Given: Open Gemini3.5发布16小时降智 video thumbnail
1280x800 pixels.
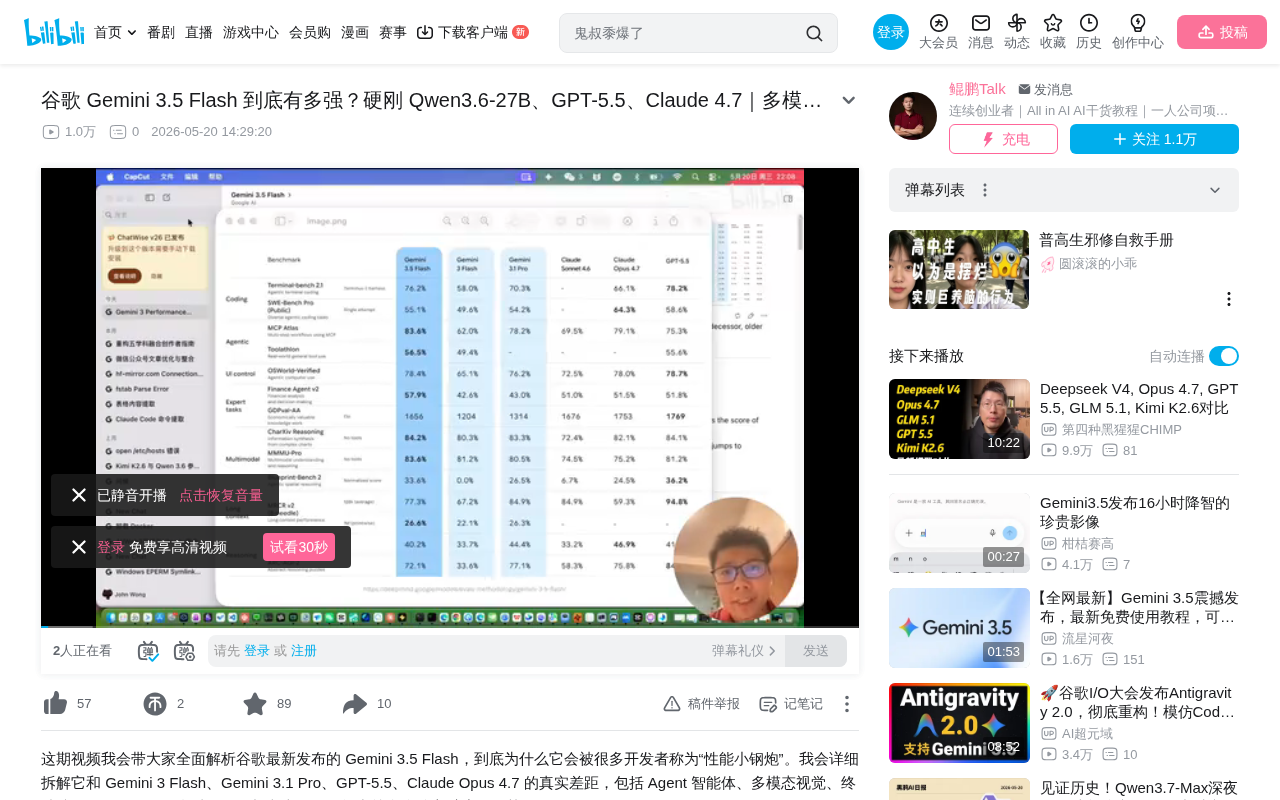Looking at the screenshot, I should coord(959,533).
